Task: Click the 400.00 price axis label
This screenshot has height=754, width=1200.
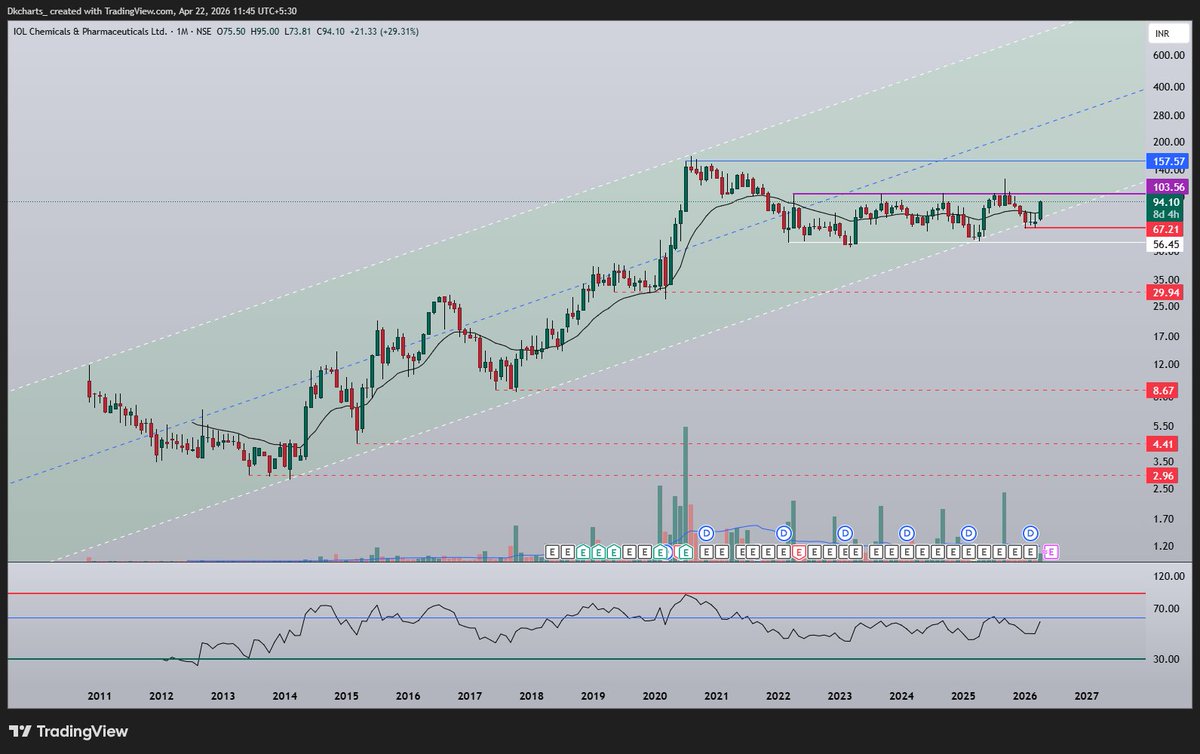Action: [x=1168, y=87]
